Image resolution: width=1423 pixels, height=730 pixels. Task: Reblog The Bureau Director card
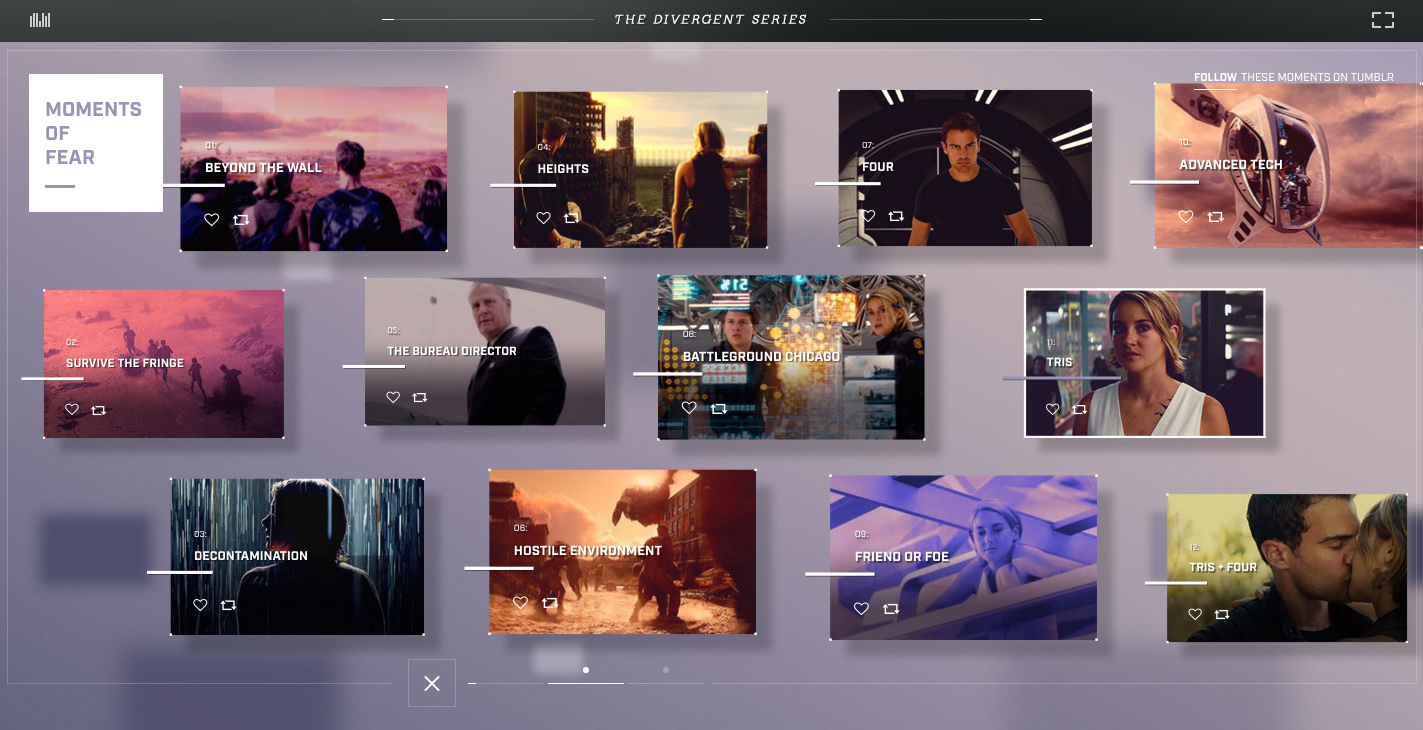(x=420, y=397)
